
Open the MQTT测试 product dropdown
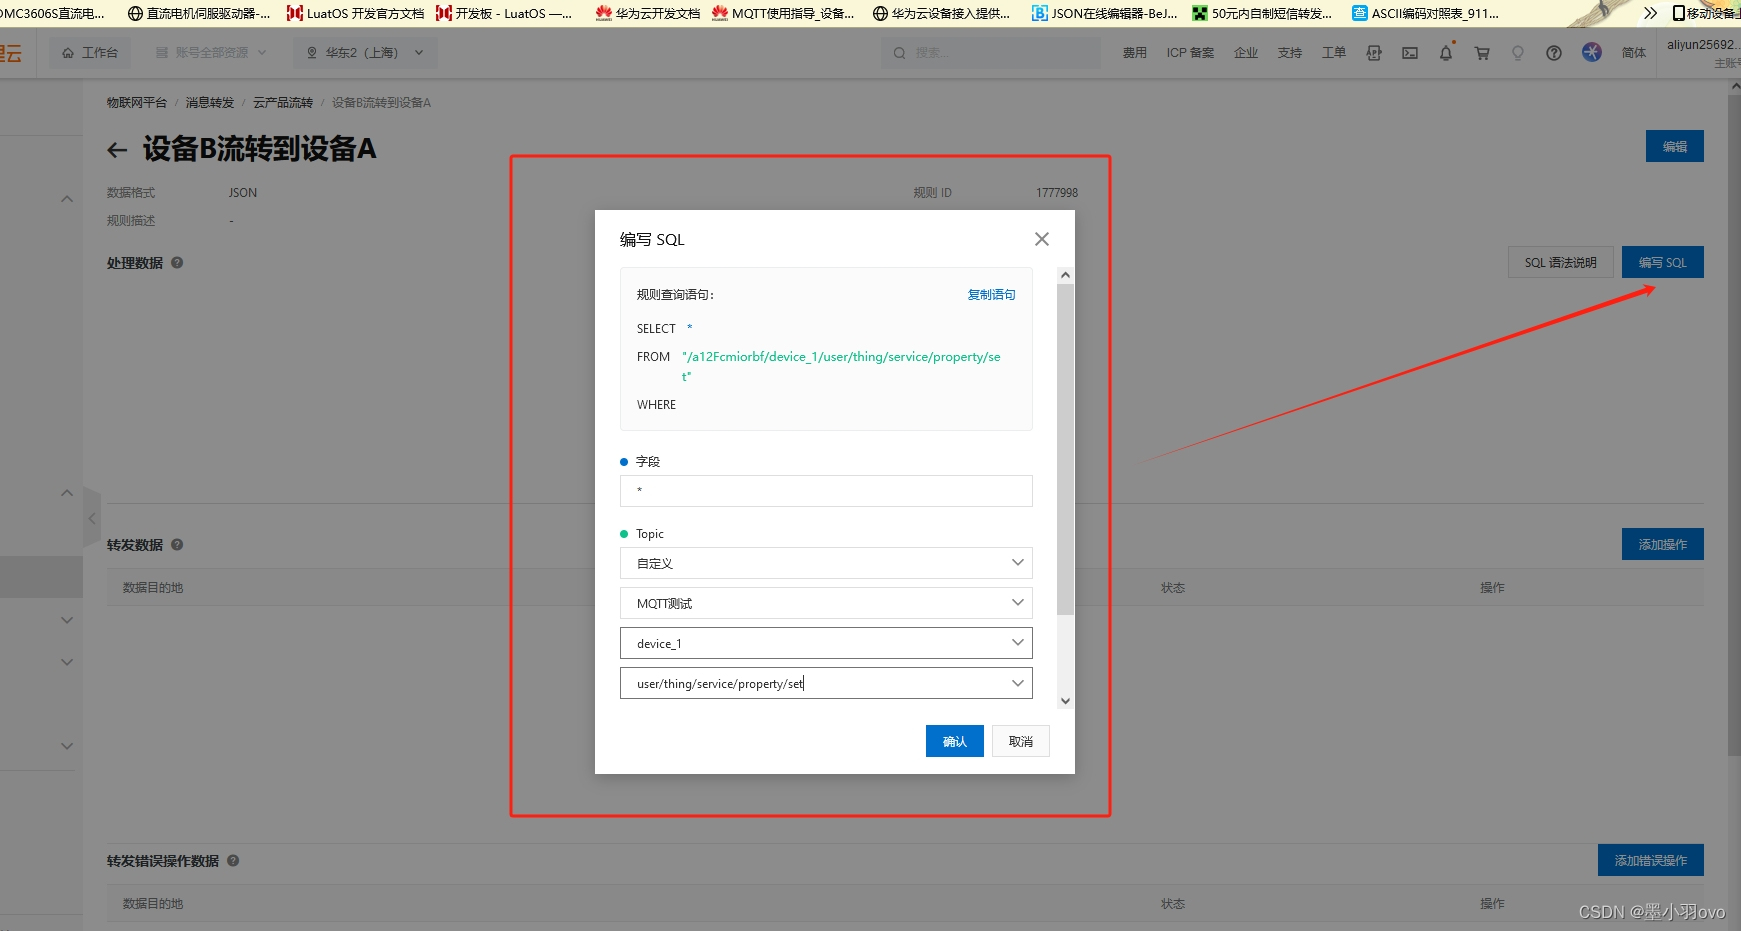click(x=826, y=603)
